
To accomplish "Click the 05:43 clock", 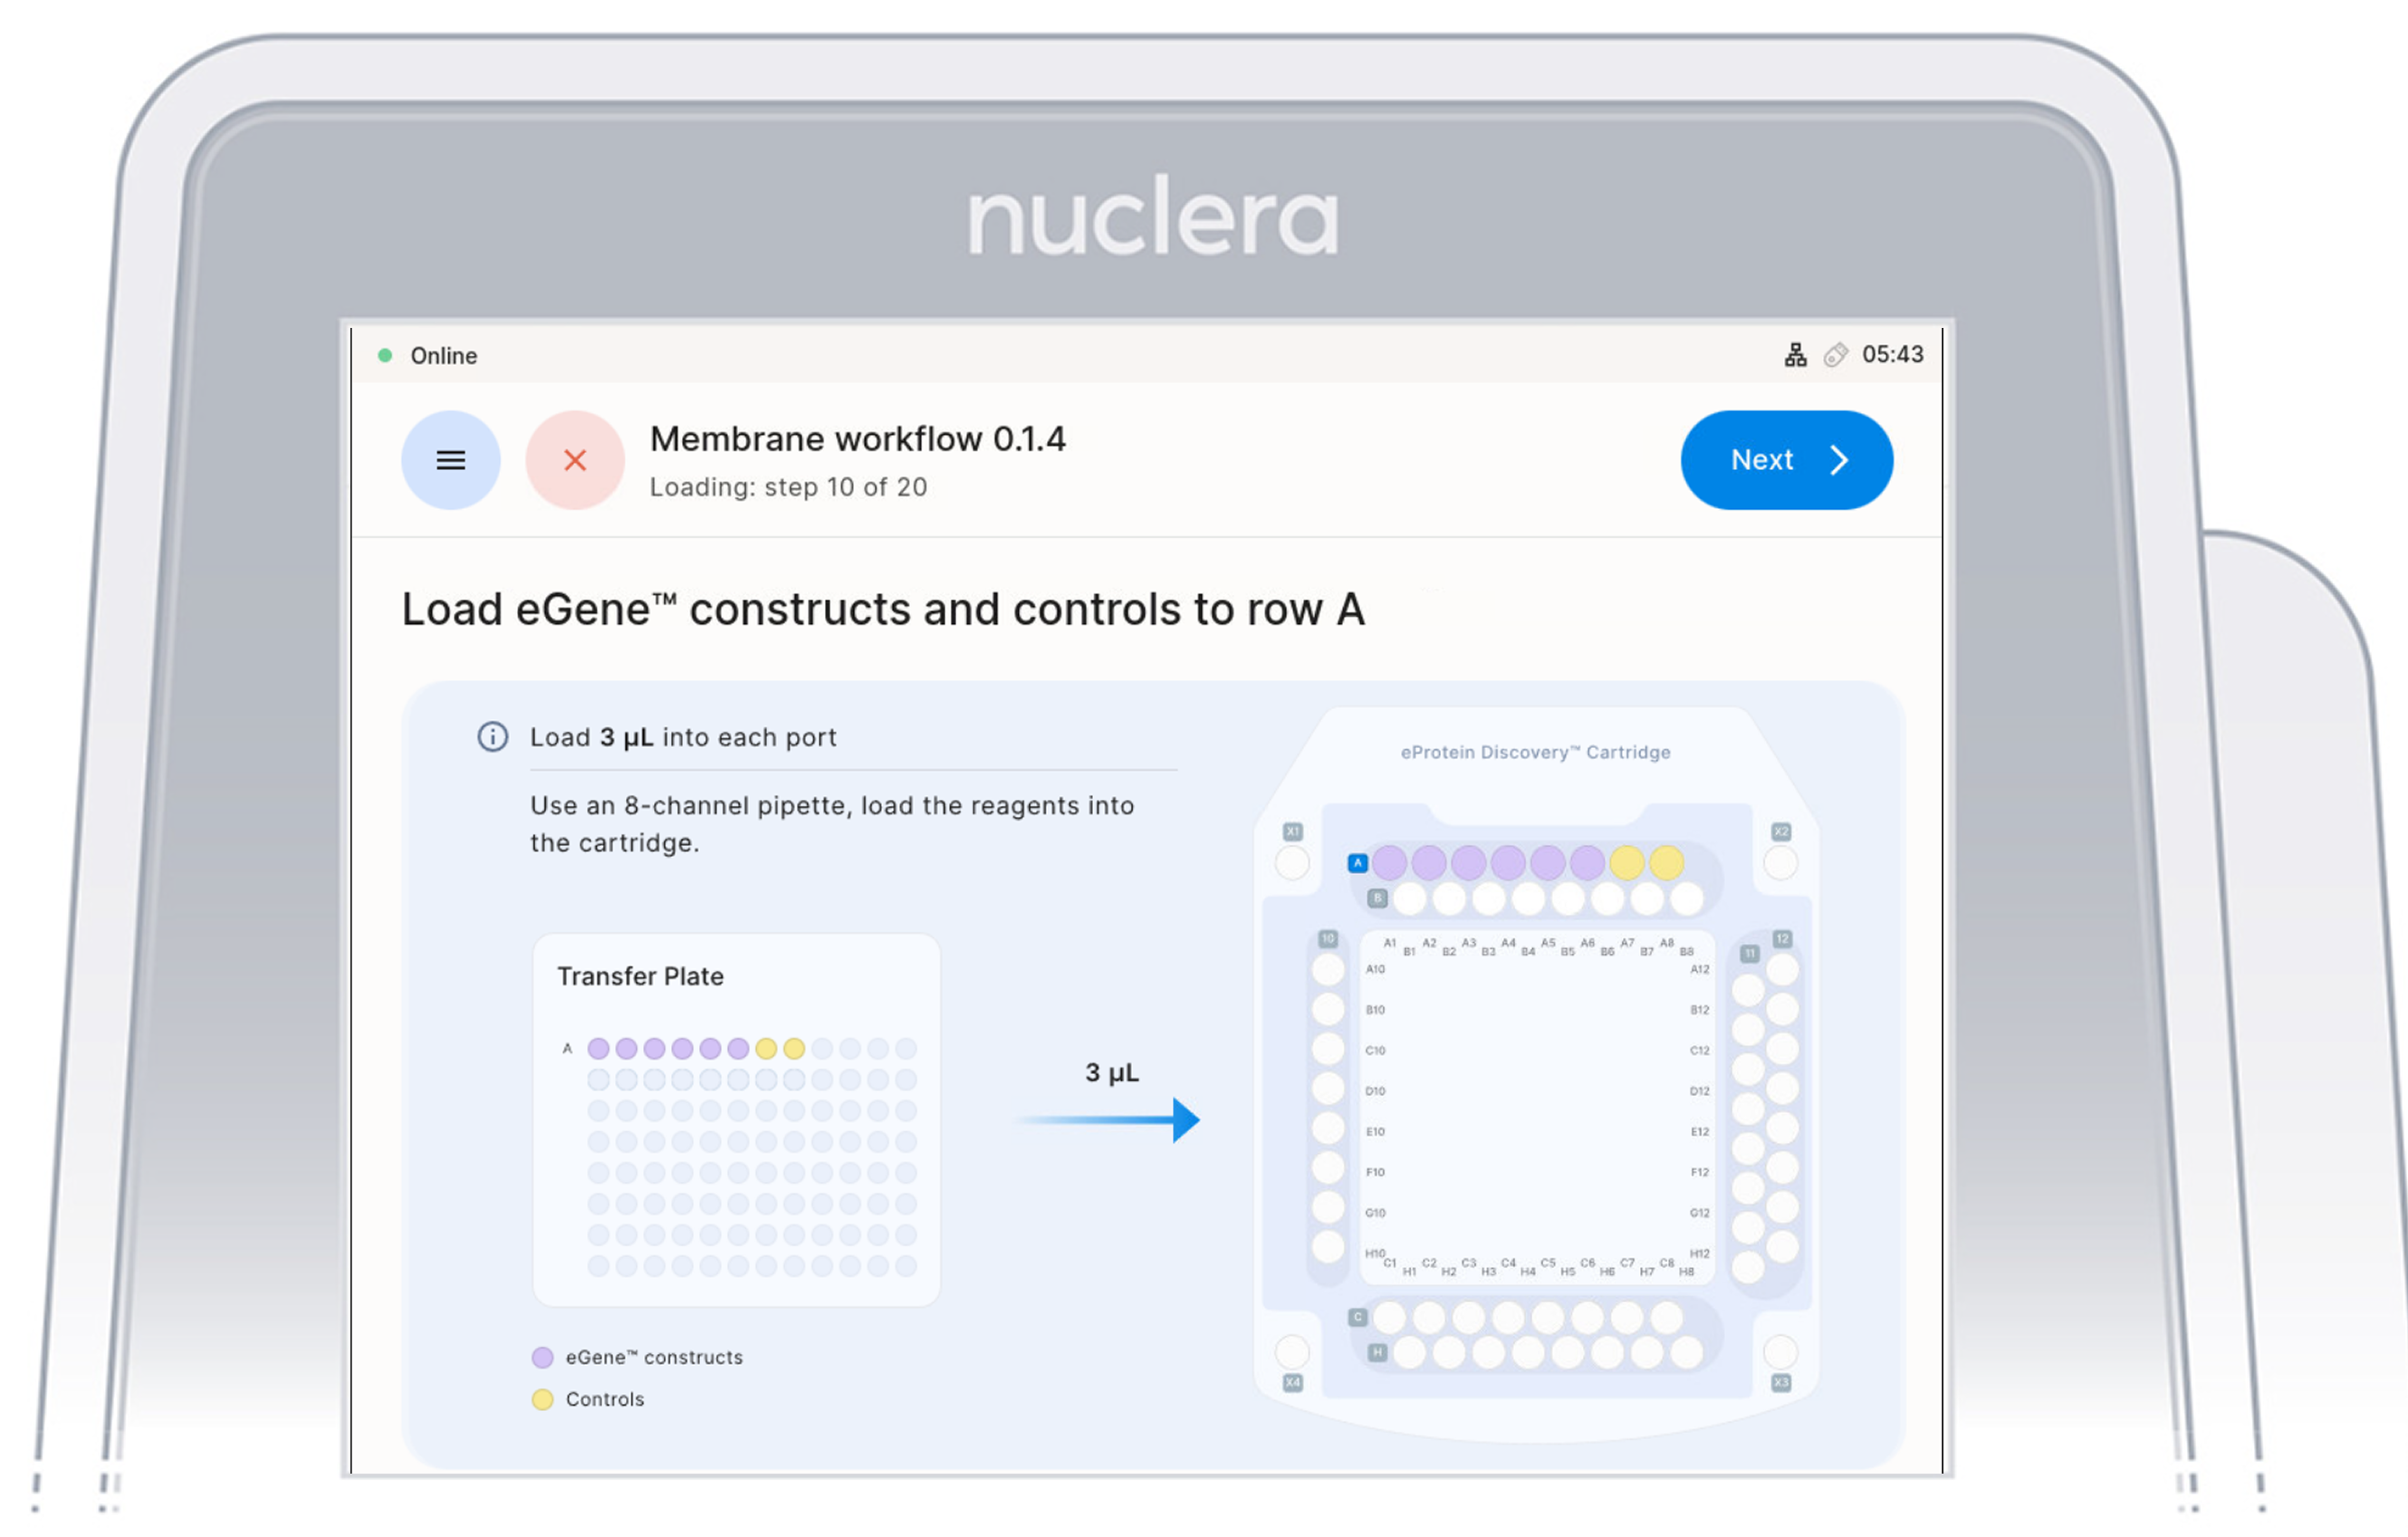I will pyautogui.click(x=1892, y=355).
